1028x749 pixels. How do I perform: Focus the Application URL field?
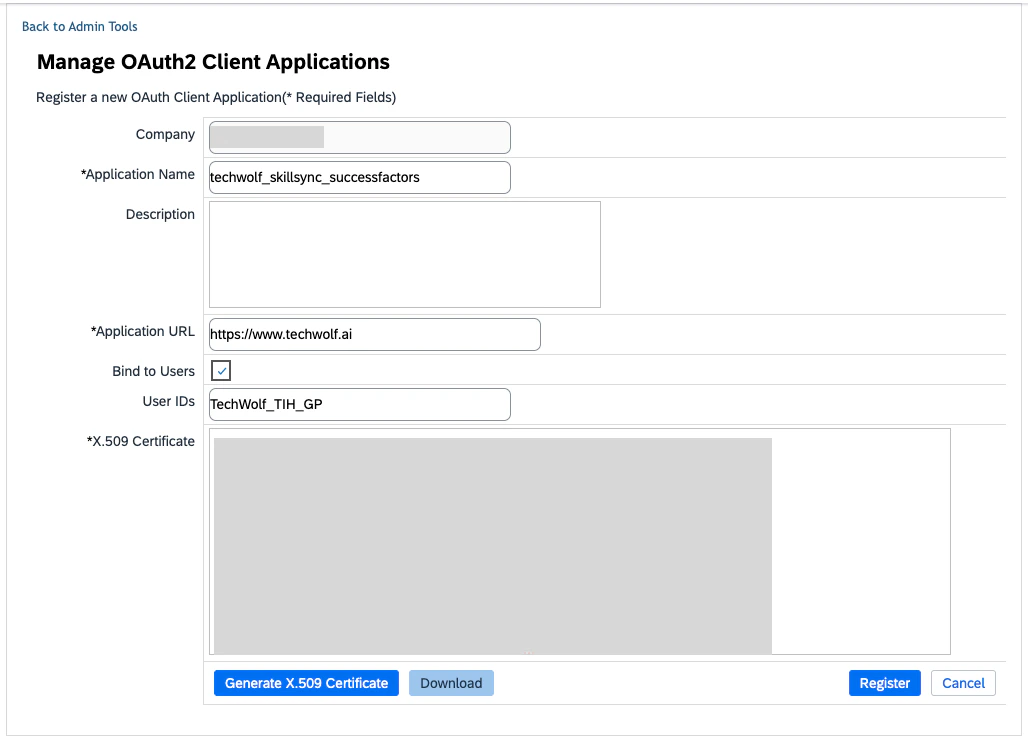(x=374, y=334)
